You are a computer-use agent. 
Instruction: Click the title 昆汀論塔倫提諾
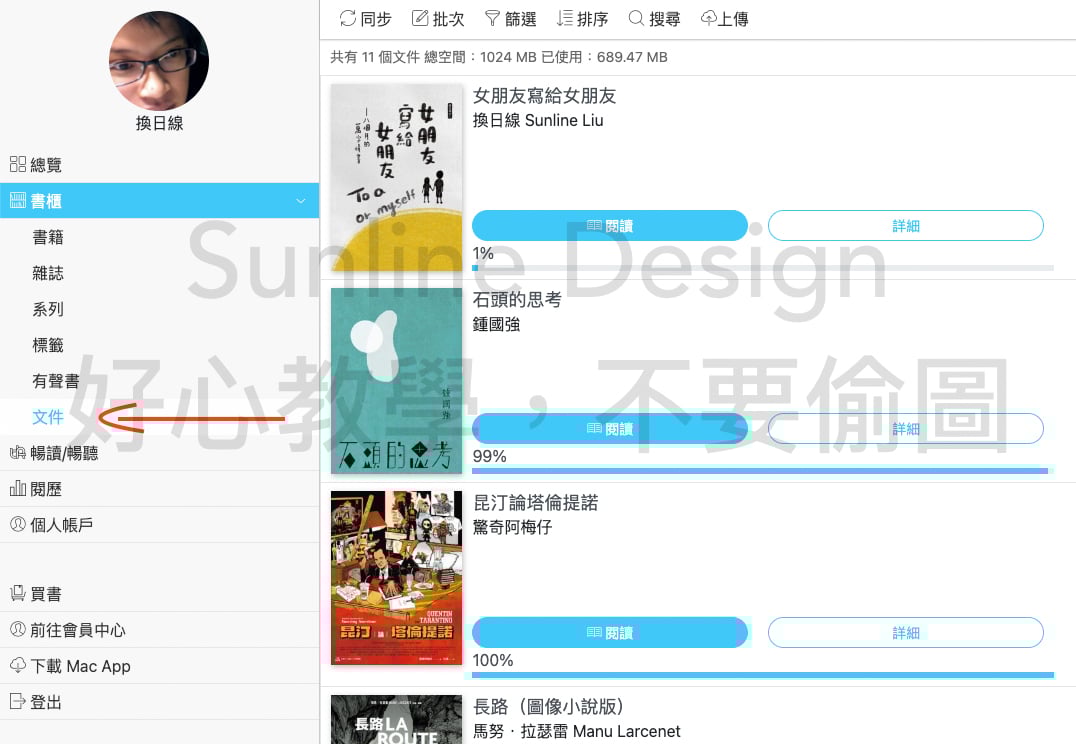point(536,503)
